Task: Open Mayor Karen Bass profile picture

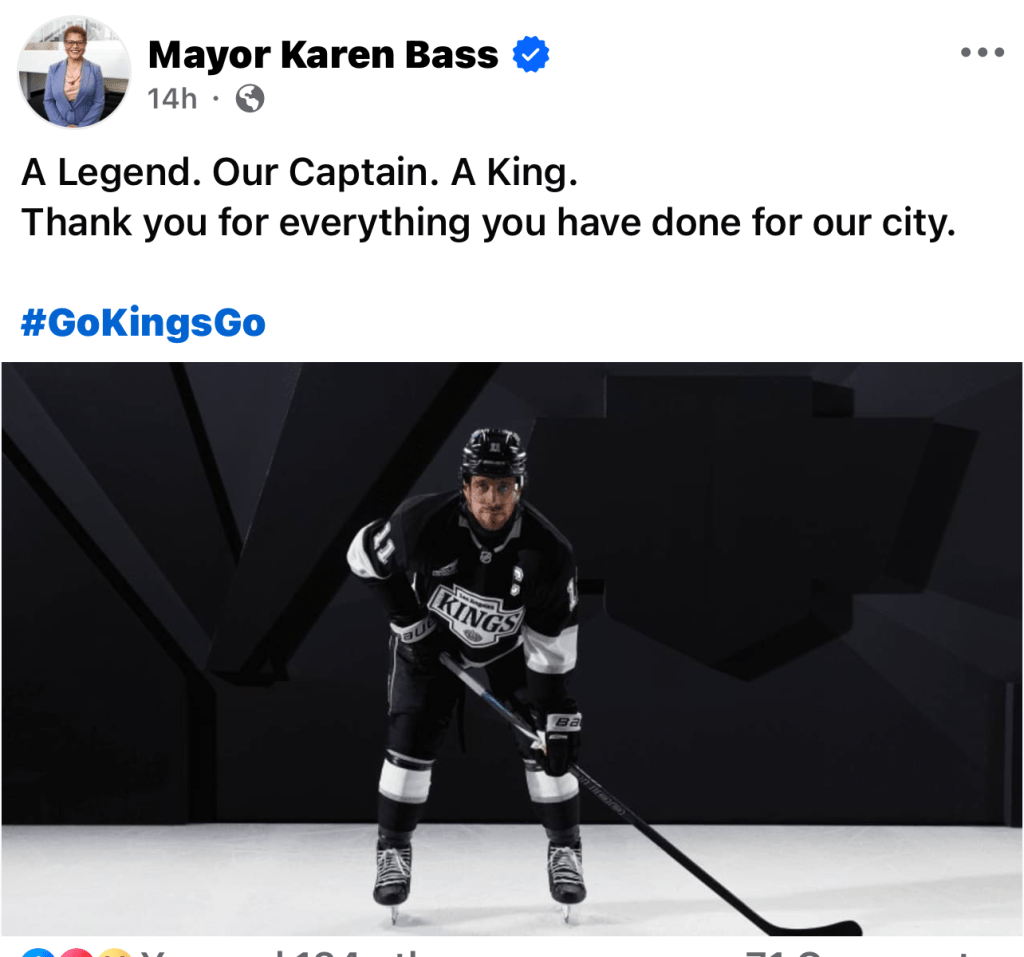Action: (74, 73)
